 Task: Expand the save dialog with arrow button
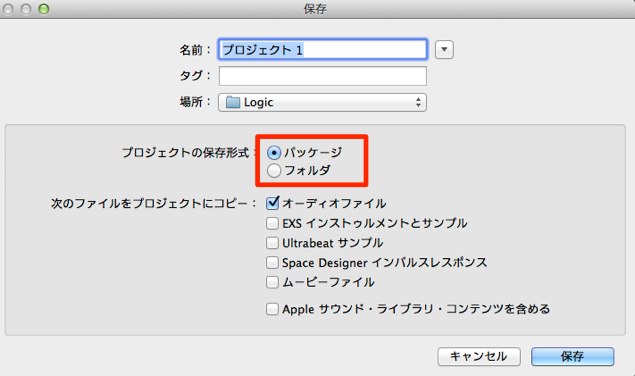pyautogui.click(x=444, y=50)
